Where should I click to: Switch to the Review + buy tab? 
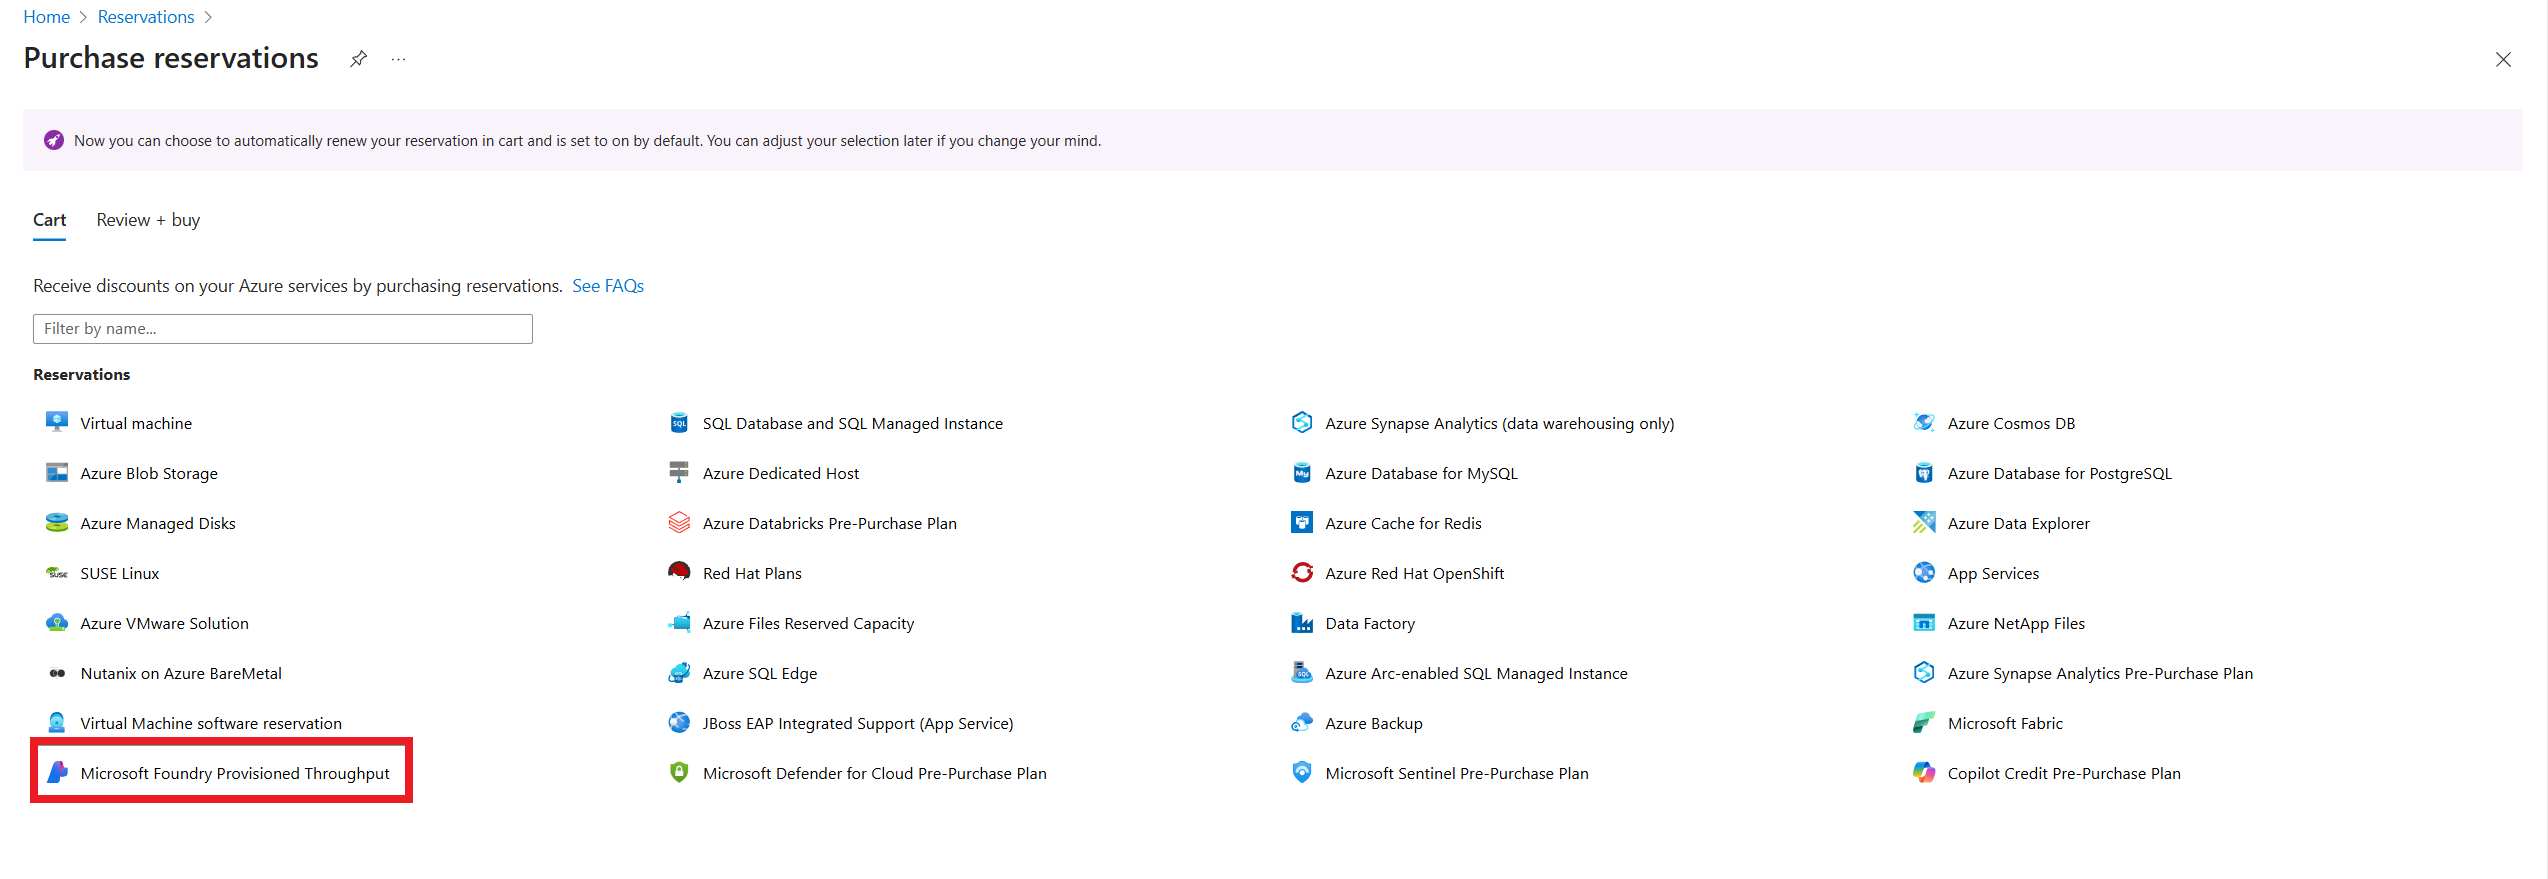coord(148,220)
